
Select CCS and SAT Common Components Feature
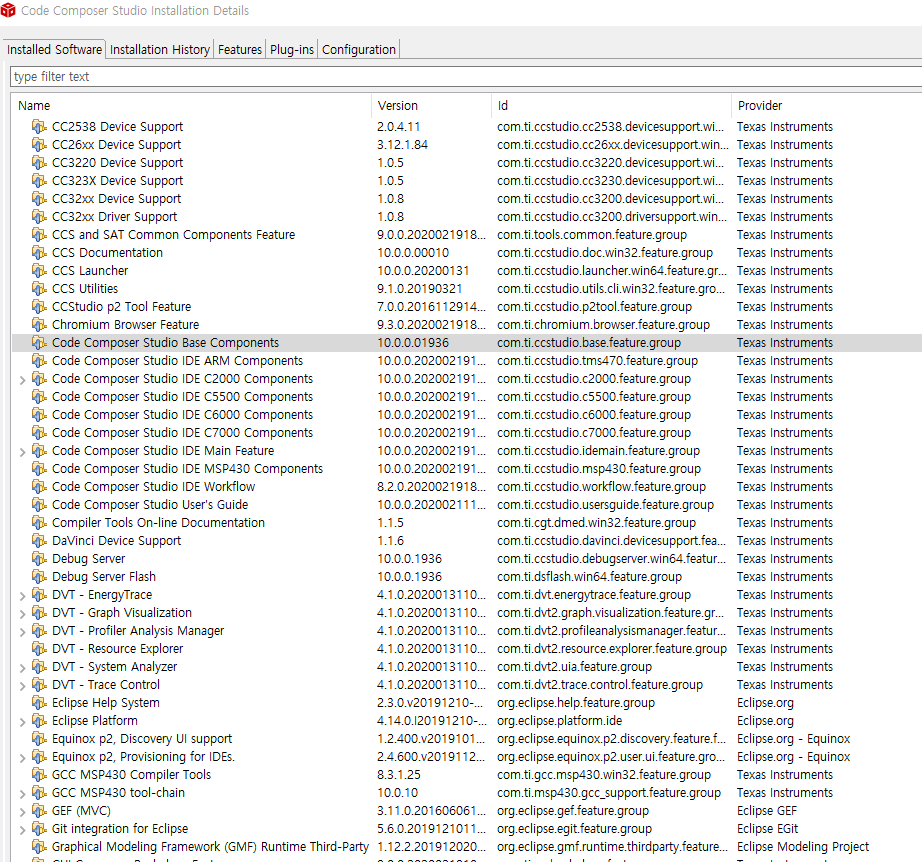(x=467, y=235)
